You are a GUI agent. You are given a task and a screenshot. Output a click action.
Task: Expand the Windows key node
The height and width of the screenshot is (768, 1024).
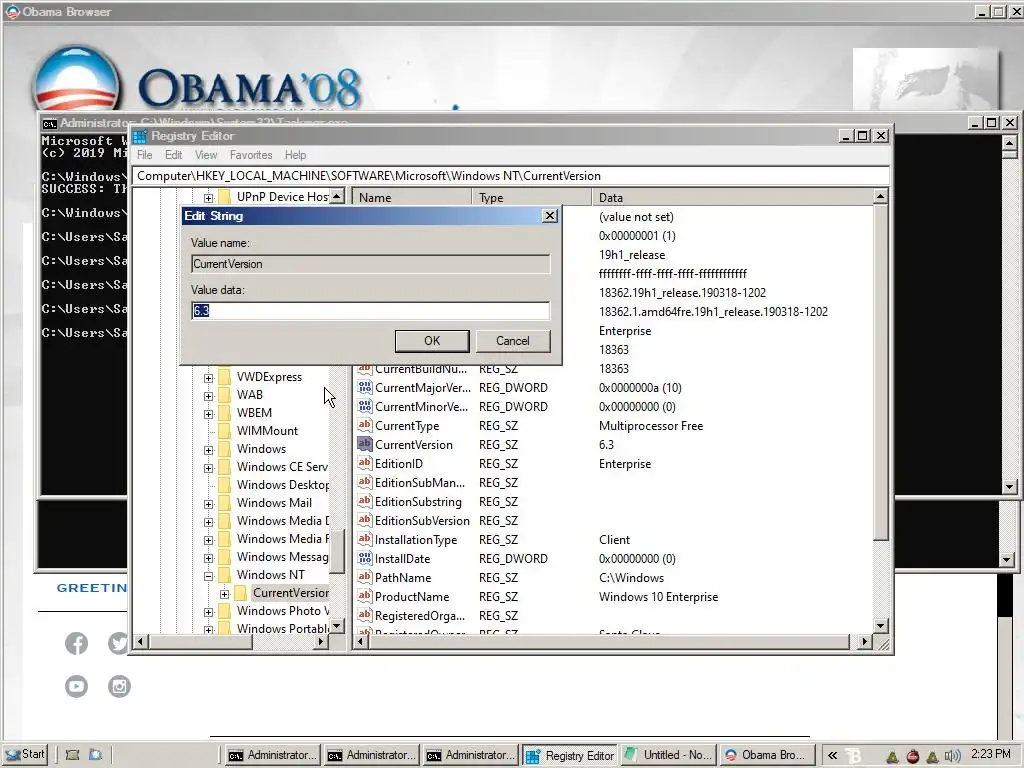click(x=208, y=450)
